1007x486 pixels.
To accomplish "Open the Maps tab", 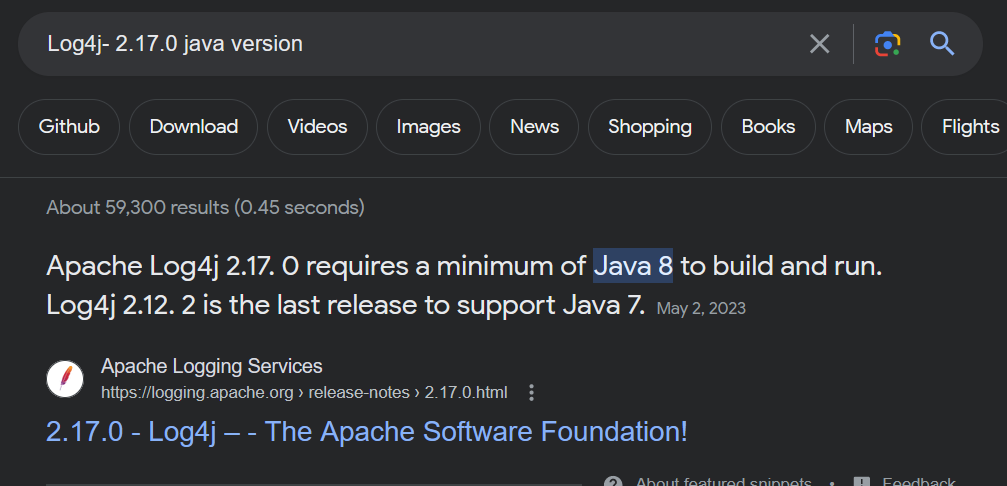I will pos(868,127).
